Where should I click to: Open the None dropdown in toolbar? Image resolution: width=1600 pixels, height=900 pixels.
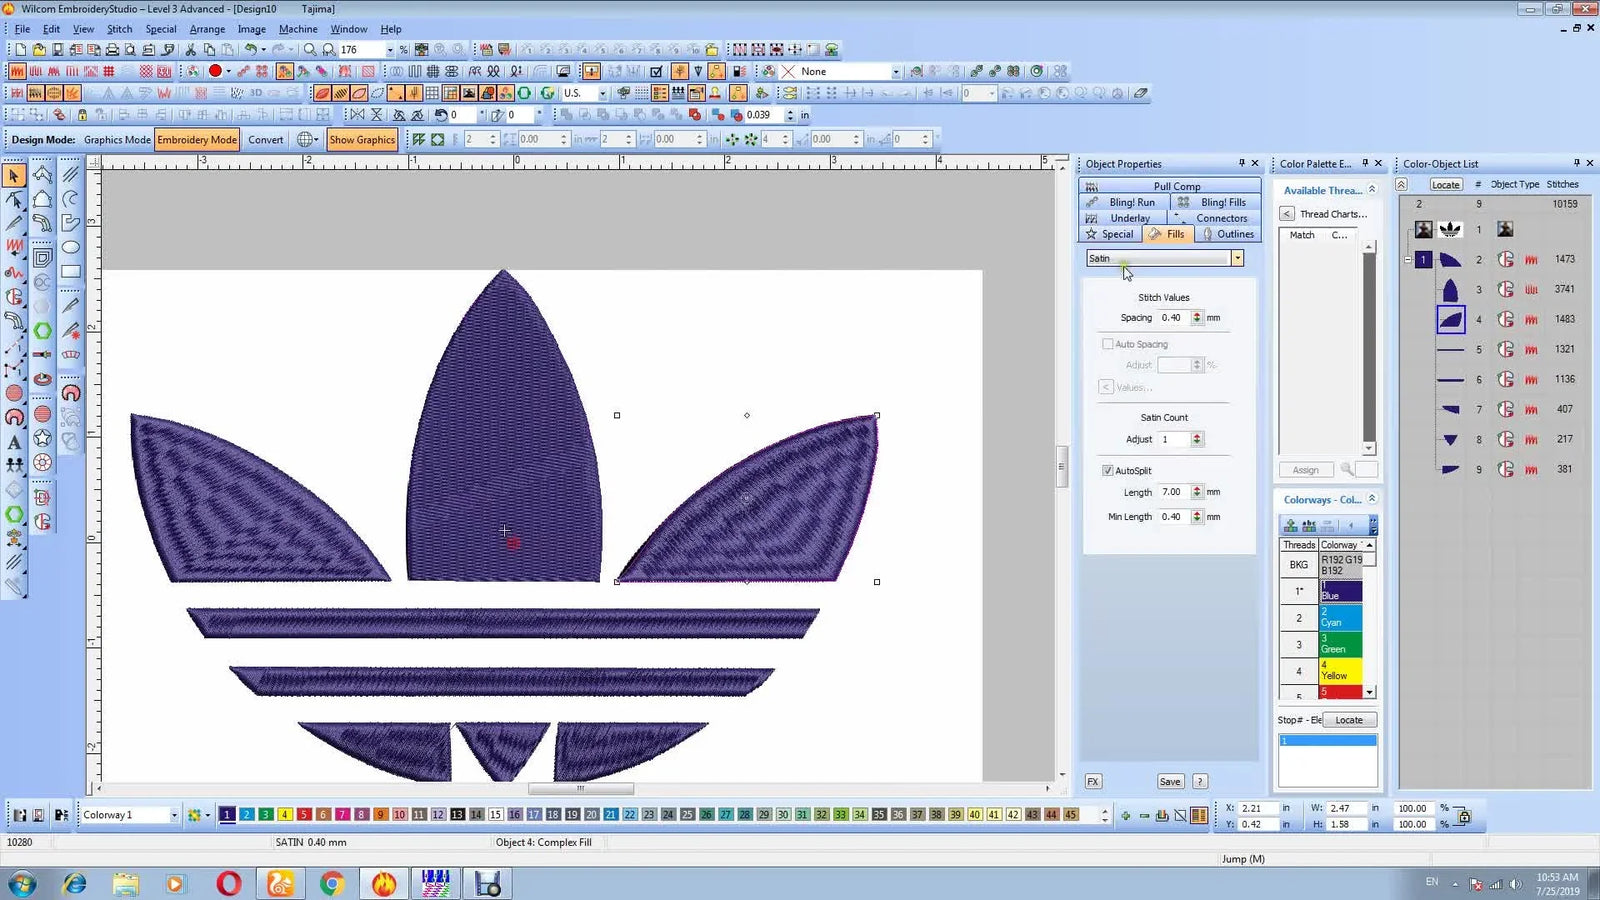(x=896, y=72)
